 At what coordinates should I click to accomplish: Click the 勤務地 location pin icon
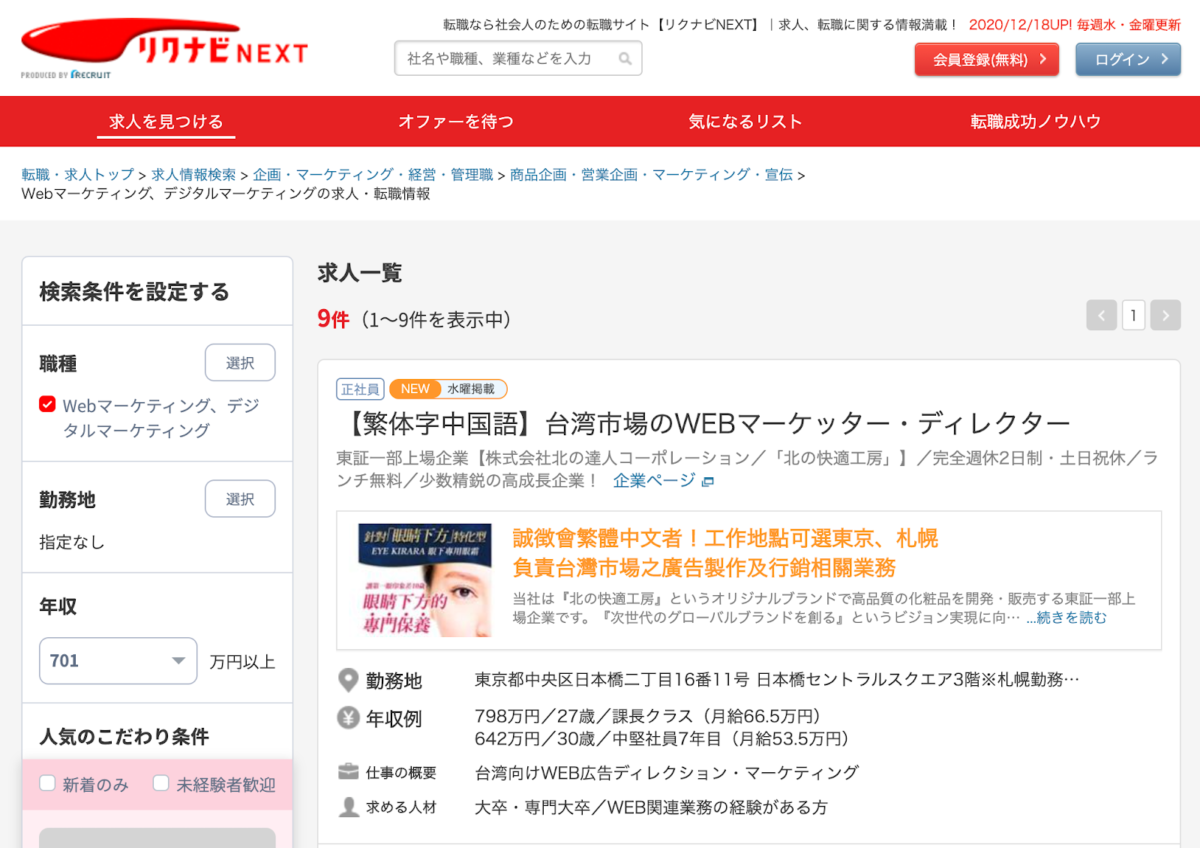tap(348, 681)
